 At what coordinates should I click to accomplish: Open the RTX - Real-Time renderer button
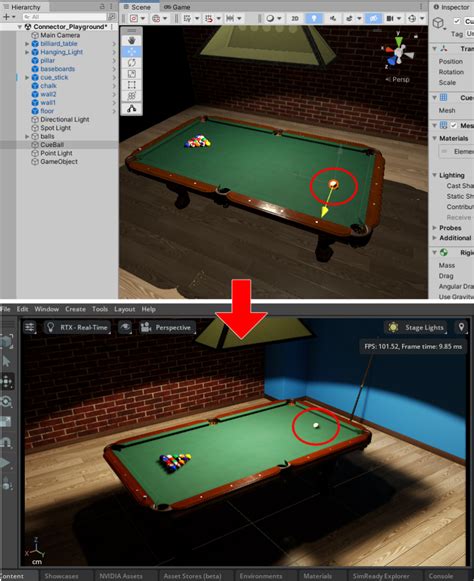tap(77, 328)
